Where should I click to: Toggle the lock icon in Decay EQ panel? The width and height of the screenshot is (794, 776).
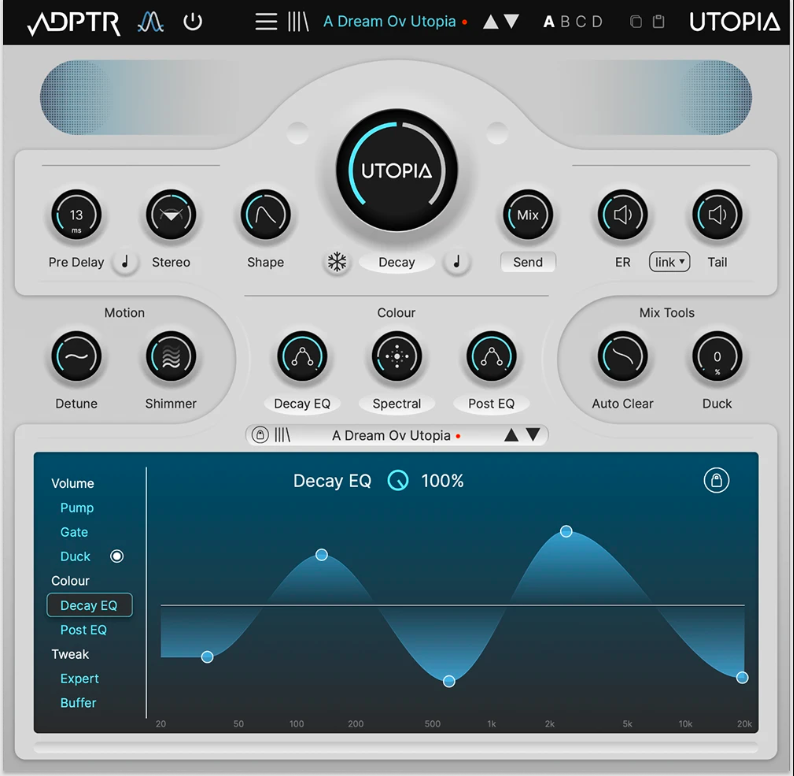(x=716, y=480)
